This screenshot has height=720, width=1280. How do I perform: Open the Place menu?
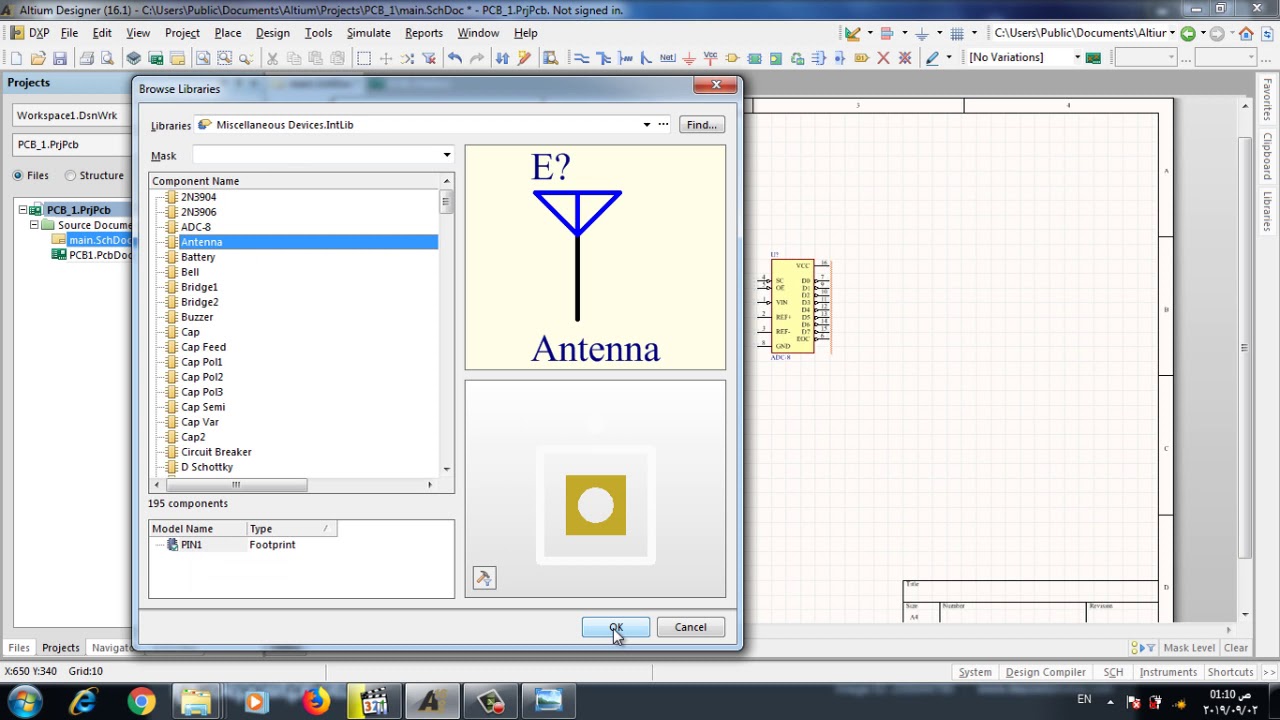point(227,33)
